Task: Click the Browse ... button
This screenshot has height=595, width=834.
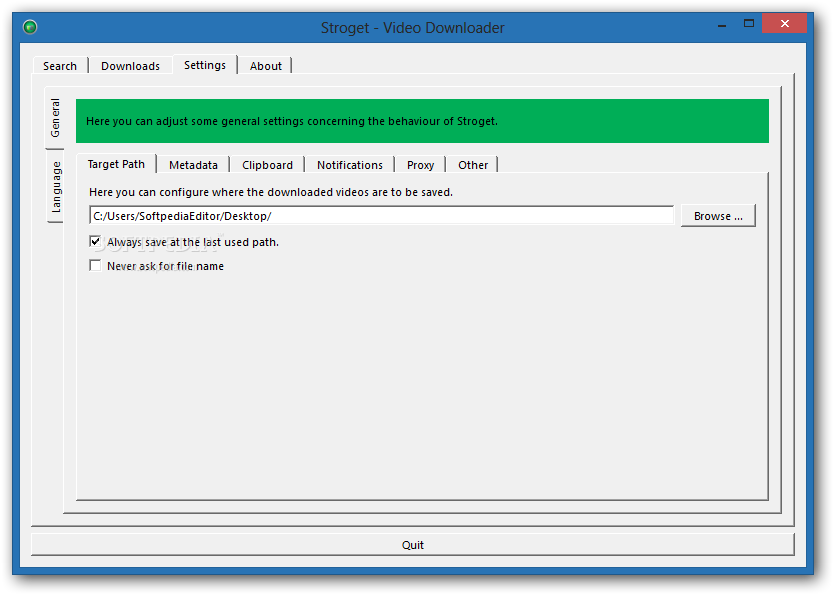Action: click(718, 216)
